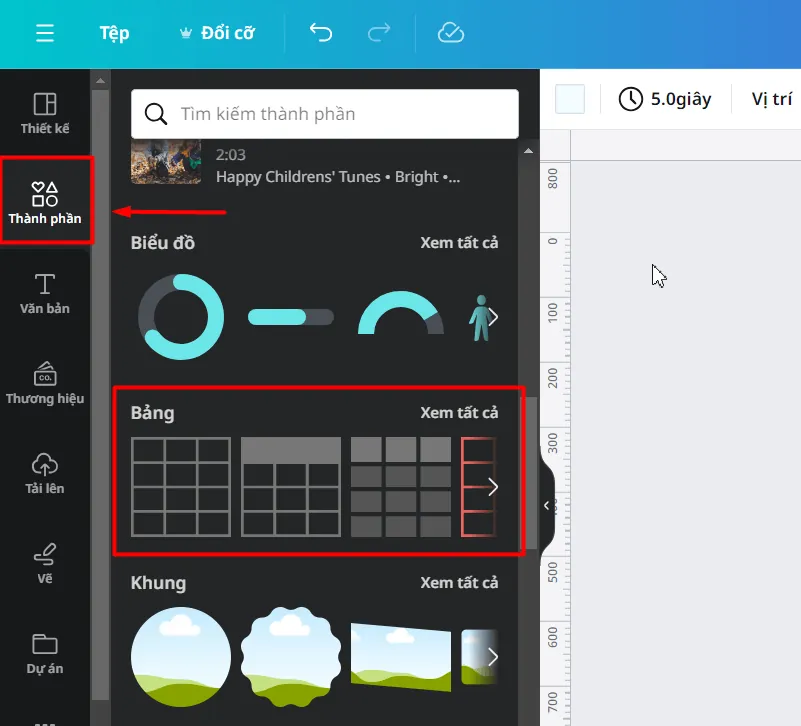
Task: Insert the plain outlined grid table
Action: pyautogui.click(x=181, y=487)
